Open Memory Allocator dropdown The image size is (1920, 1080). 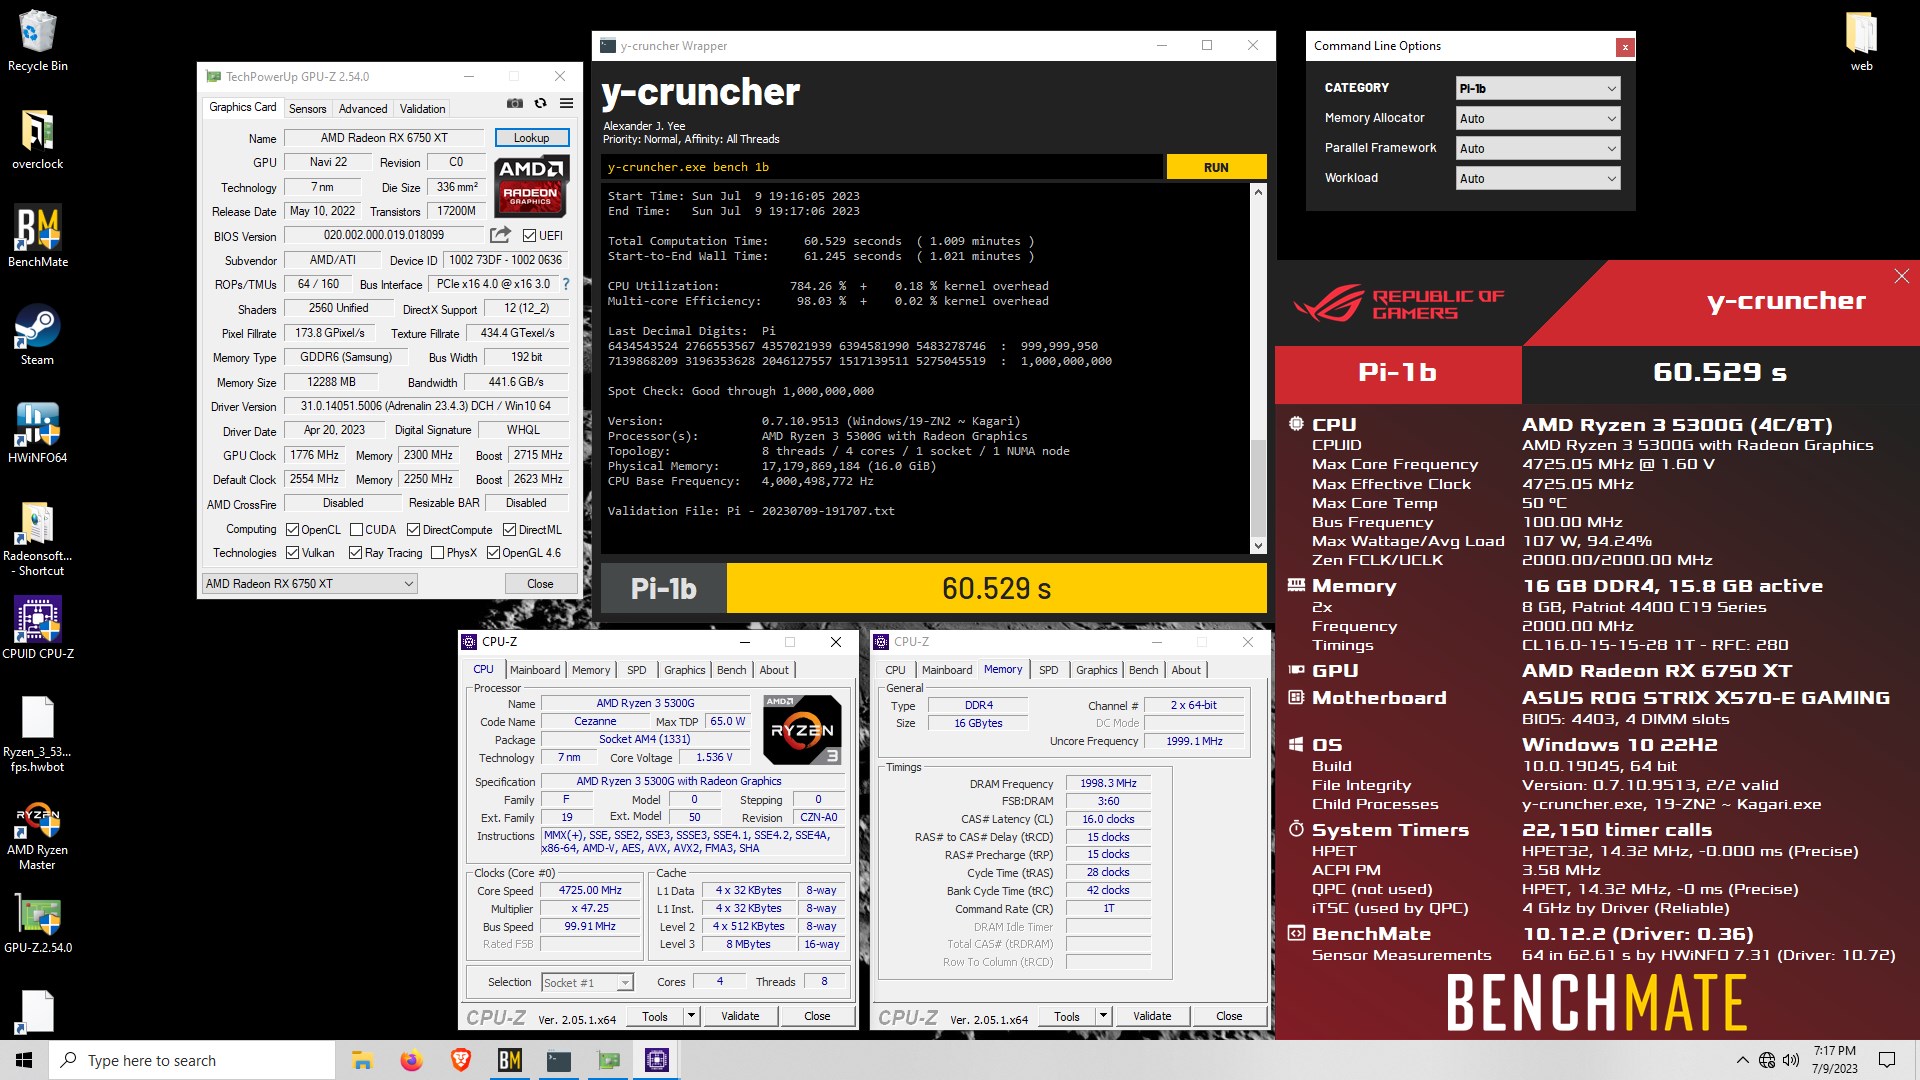(x=1538, y=118)
